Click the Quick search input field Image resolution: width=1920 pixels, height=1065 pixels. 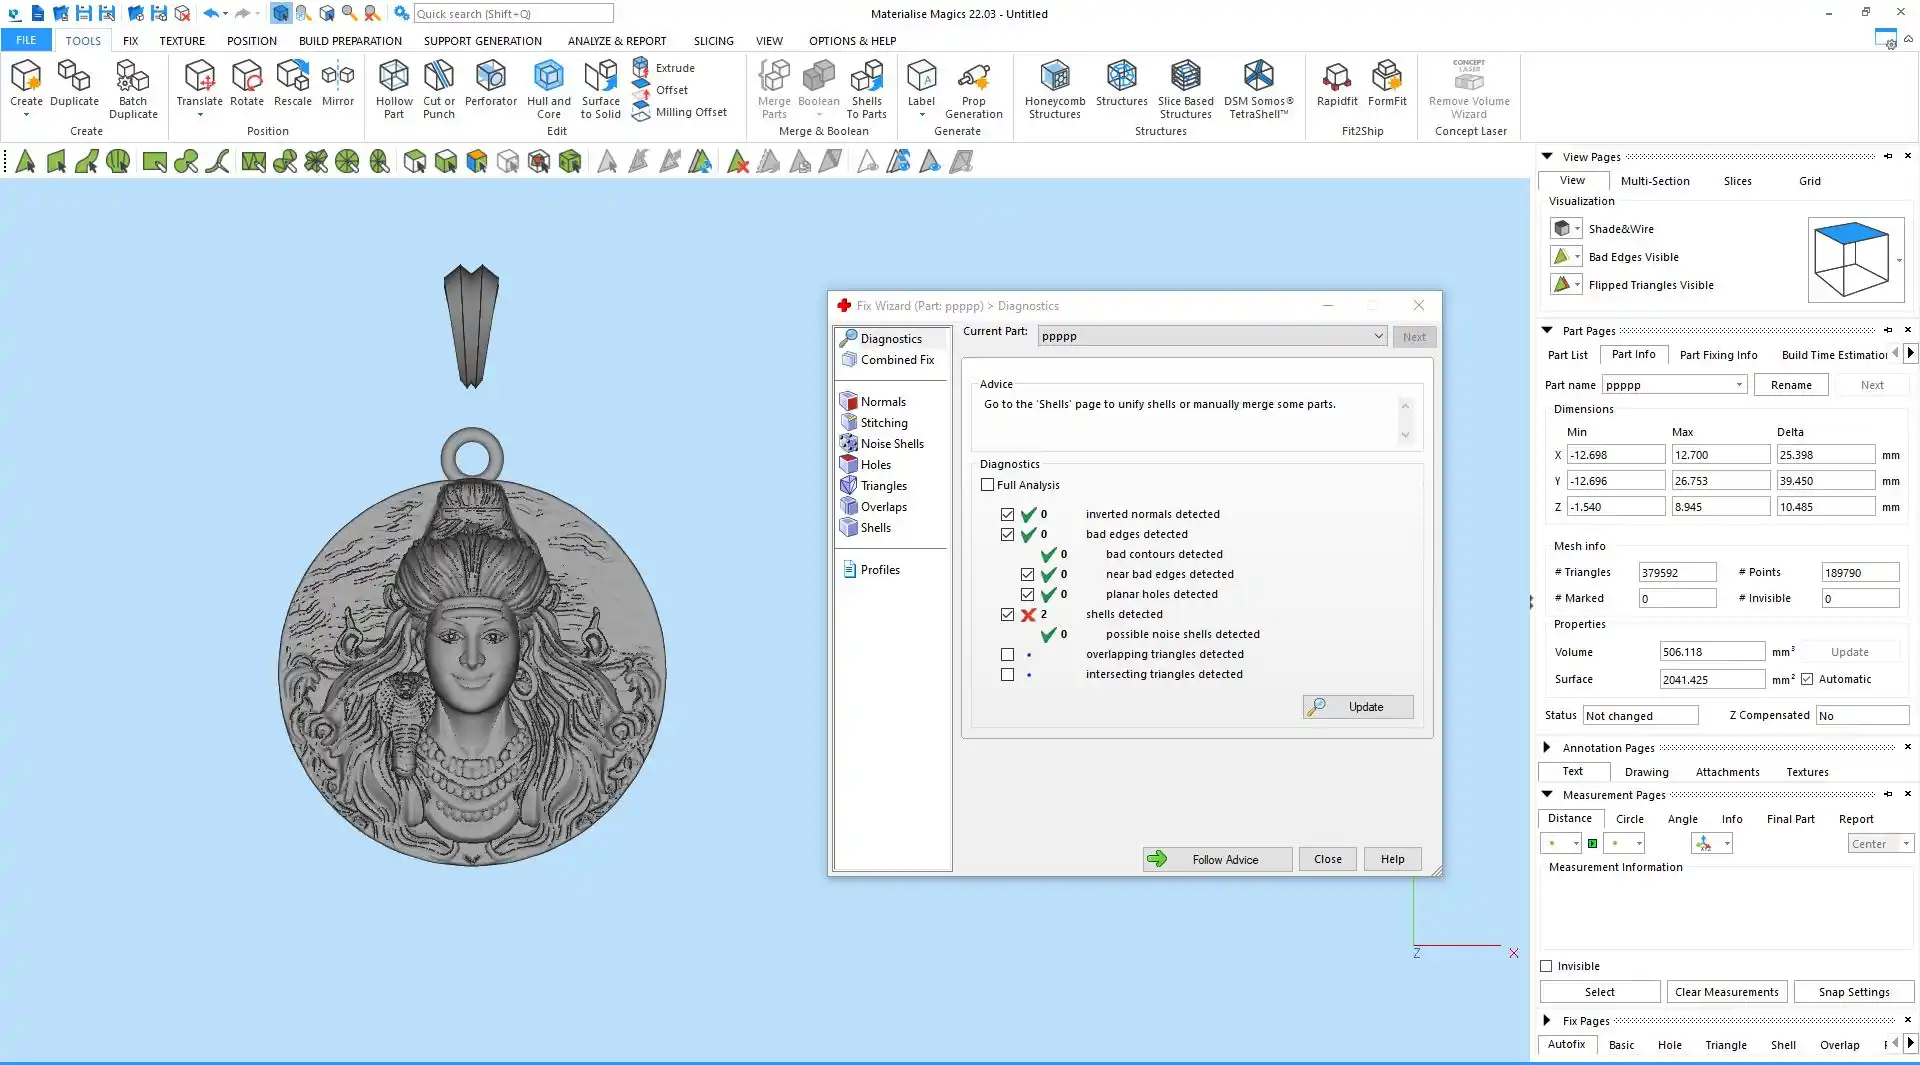(x=513, y=13)
